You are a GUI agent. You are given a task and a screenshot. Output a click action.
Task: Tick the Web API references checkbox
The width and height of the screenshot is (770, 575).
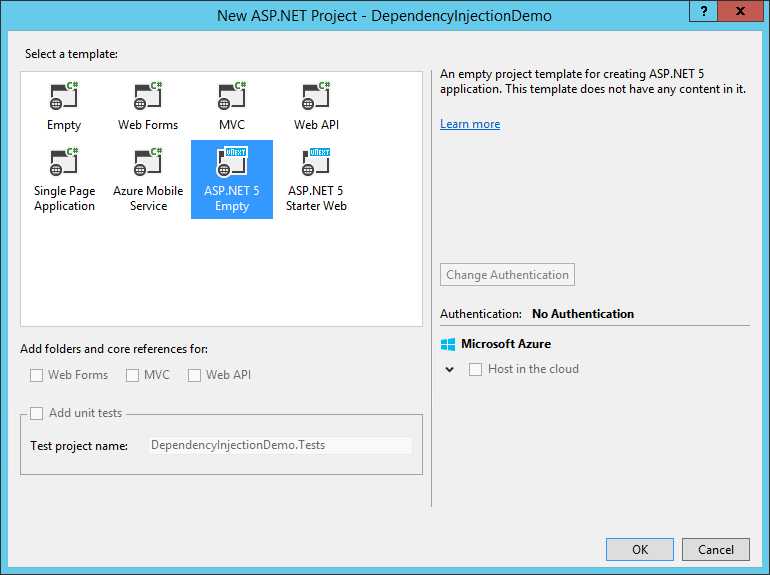click(x=194, y=375)
